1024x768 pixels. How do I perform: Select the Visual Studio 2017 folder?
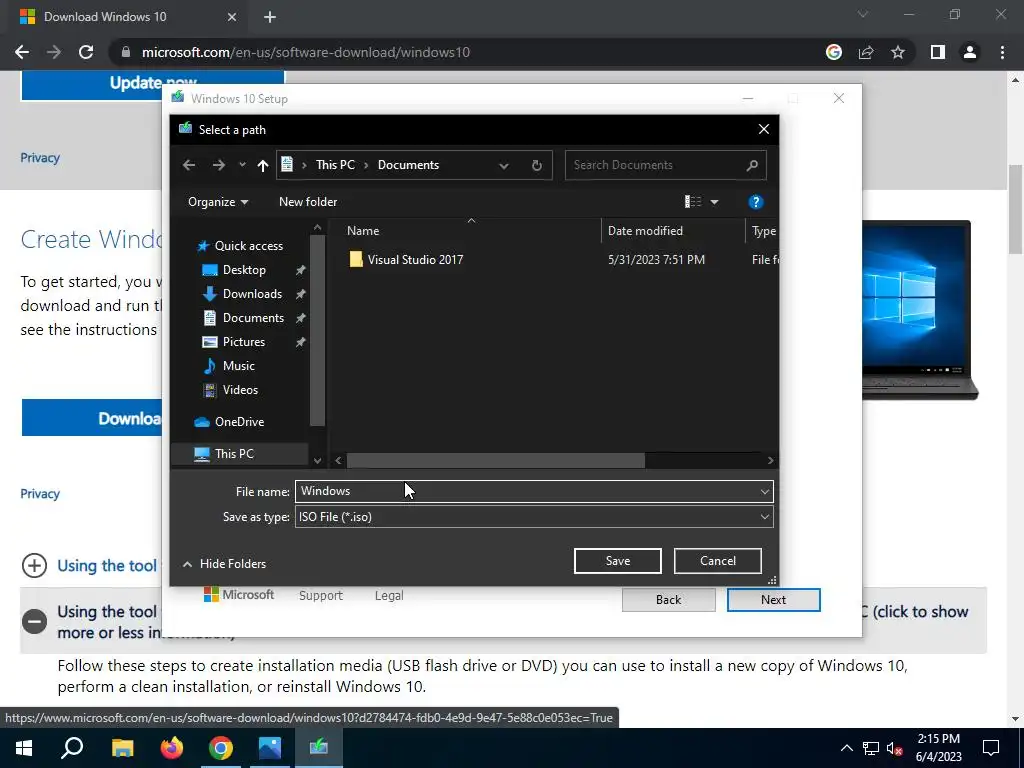[x=415, y=260]
